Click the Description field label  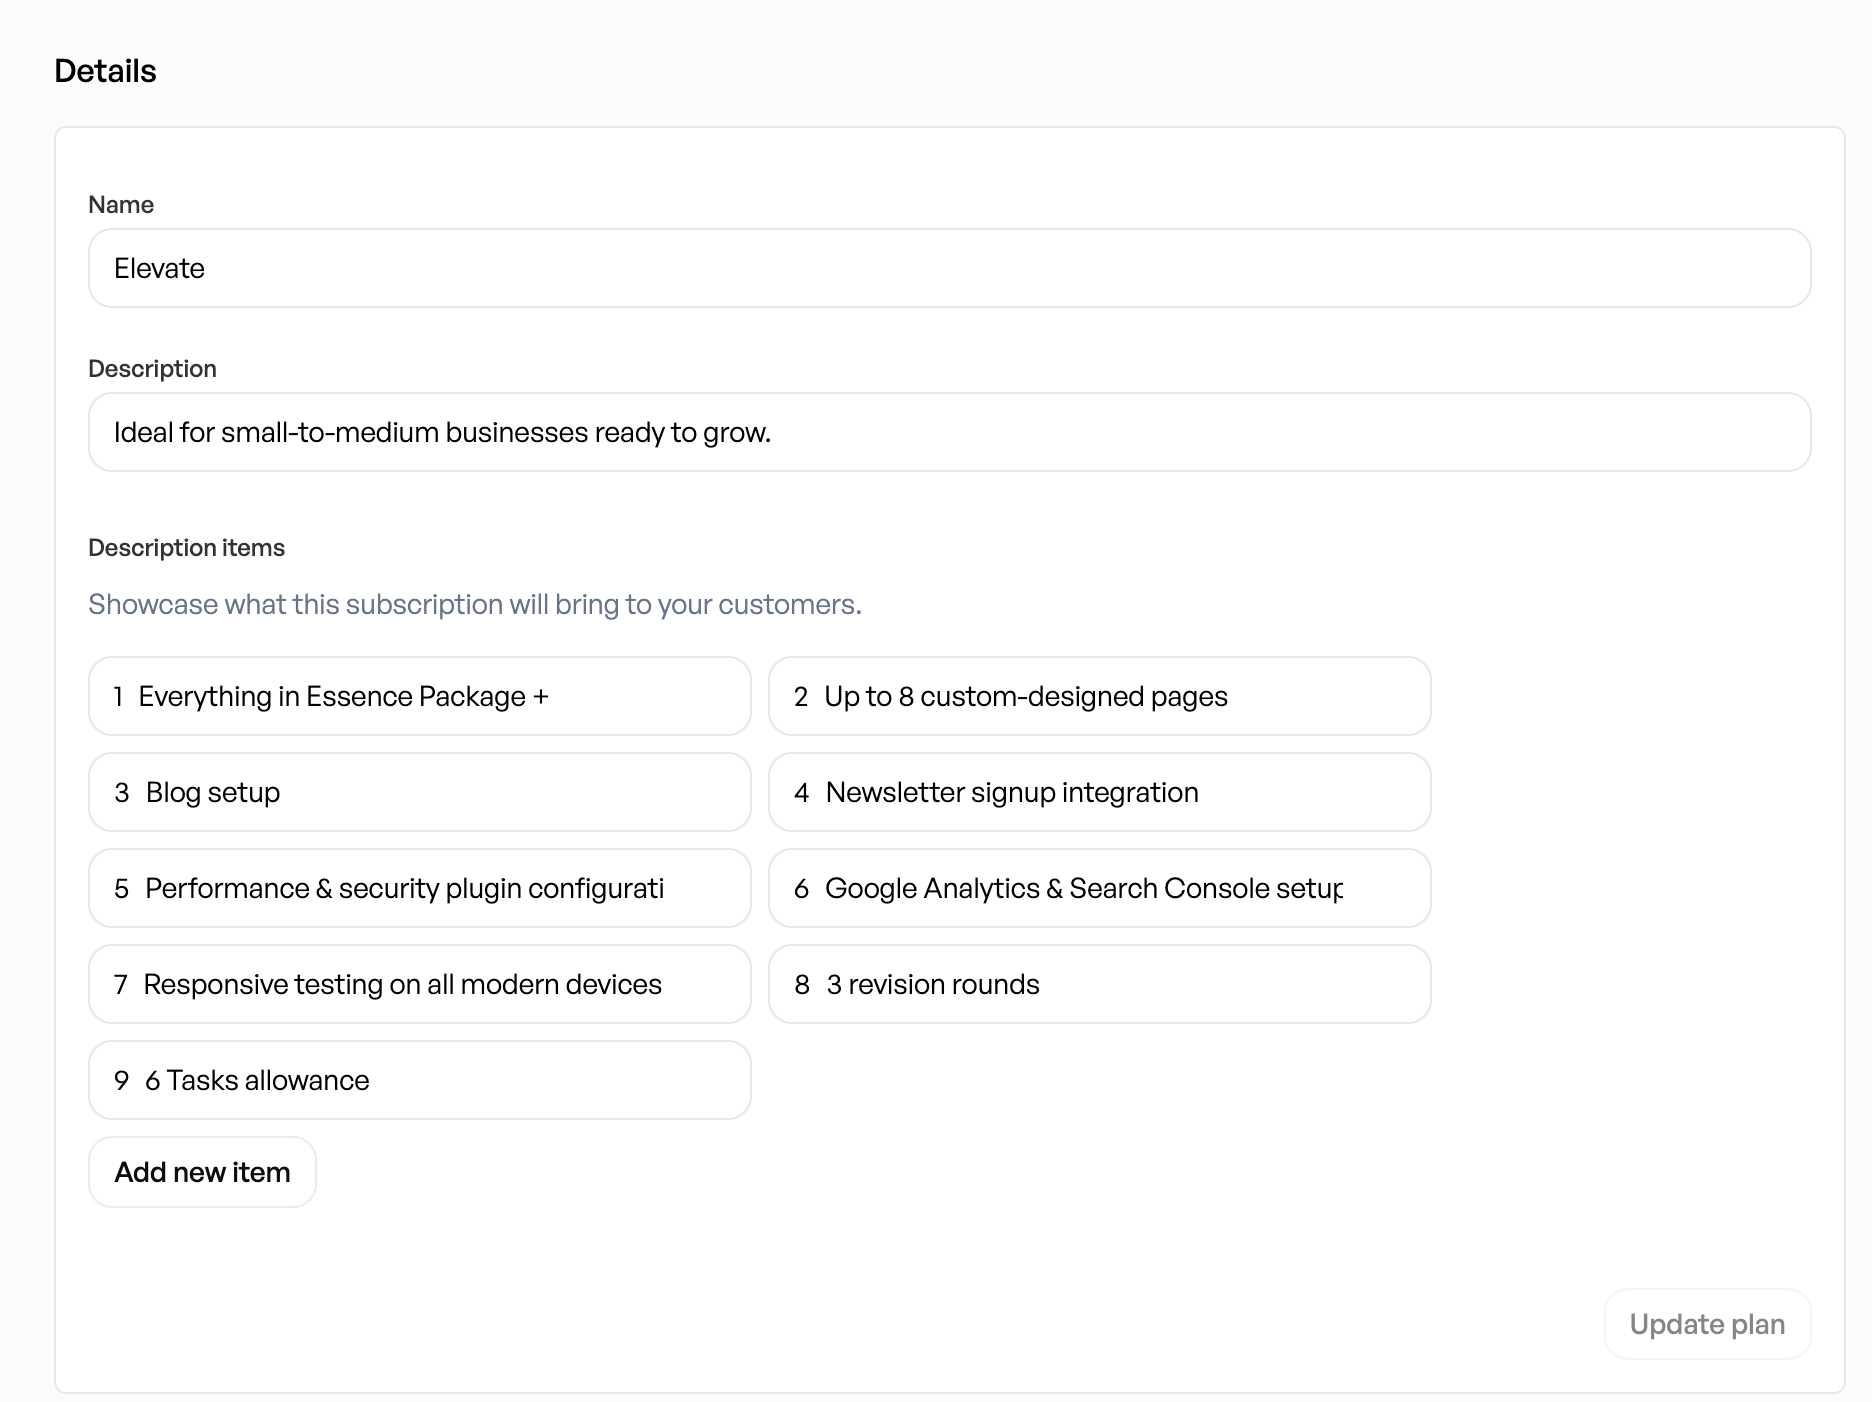(x=152, y=369)
